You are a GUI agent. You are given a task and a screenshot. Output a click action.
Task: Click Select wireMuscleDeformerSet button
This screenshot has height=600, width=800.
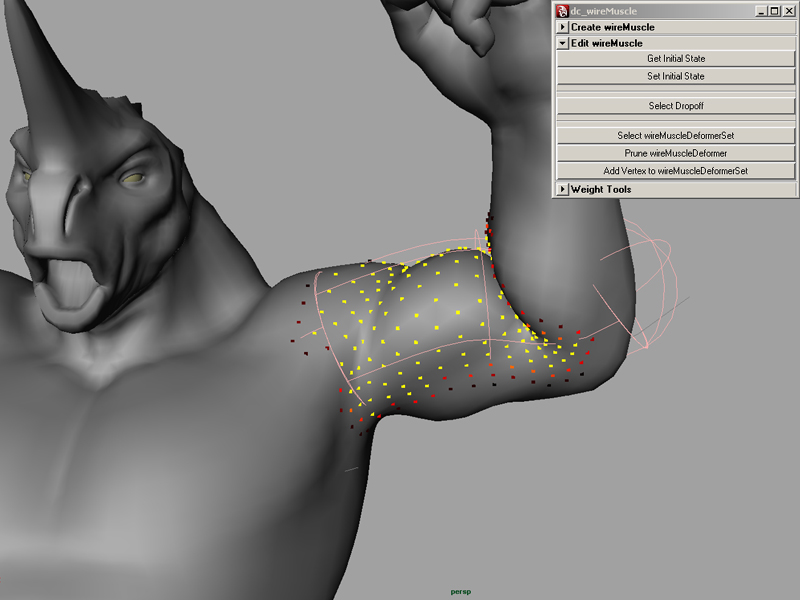click(x=676, y=136)
